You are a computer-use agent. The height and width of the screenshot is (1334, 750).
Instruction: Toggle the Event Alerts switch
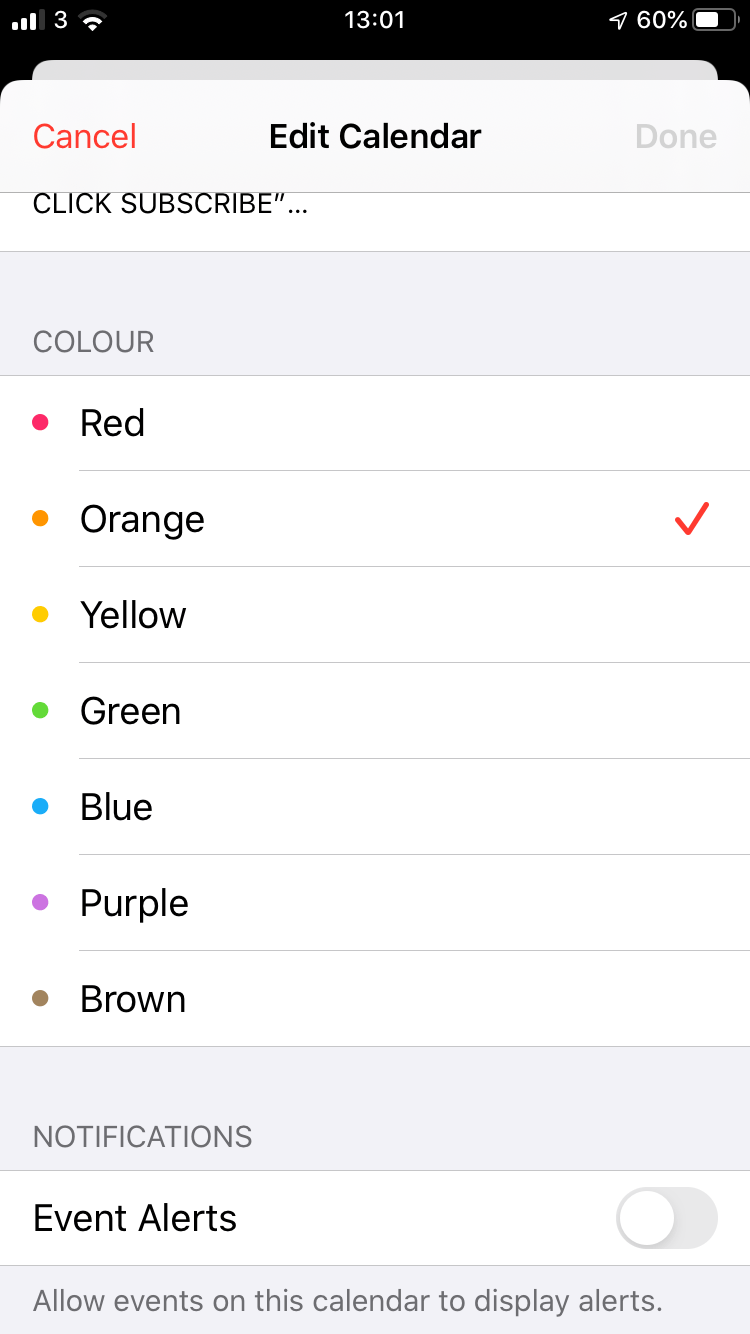[667, 1218]
